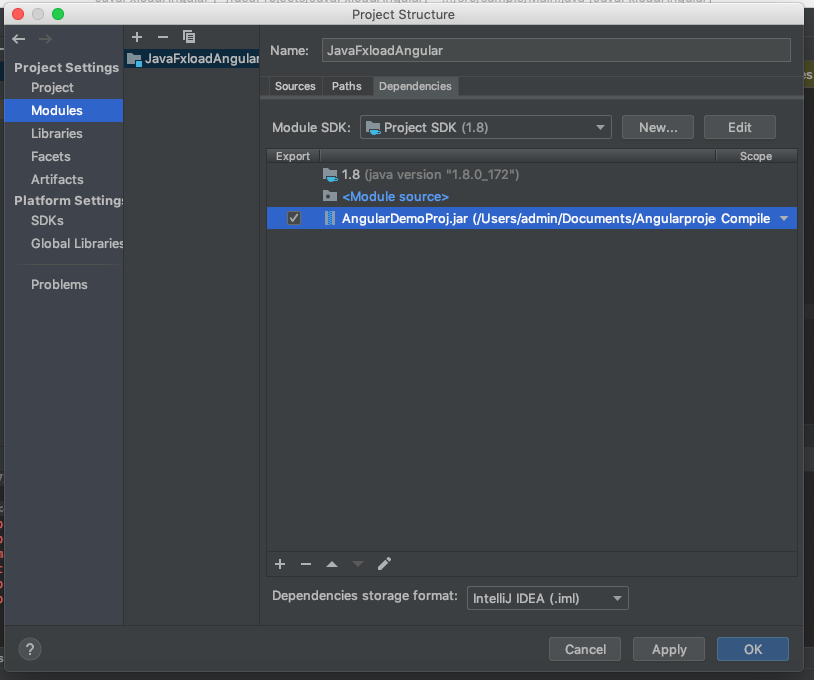
Task: Switch to the Dependencies tab
Action: click(x=415, y=86)
